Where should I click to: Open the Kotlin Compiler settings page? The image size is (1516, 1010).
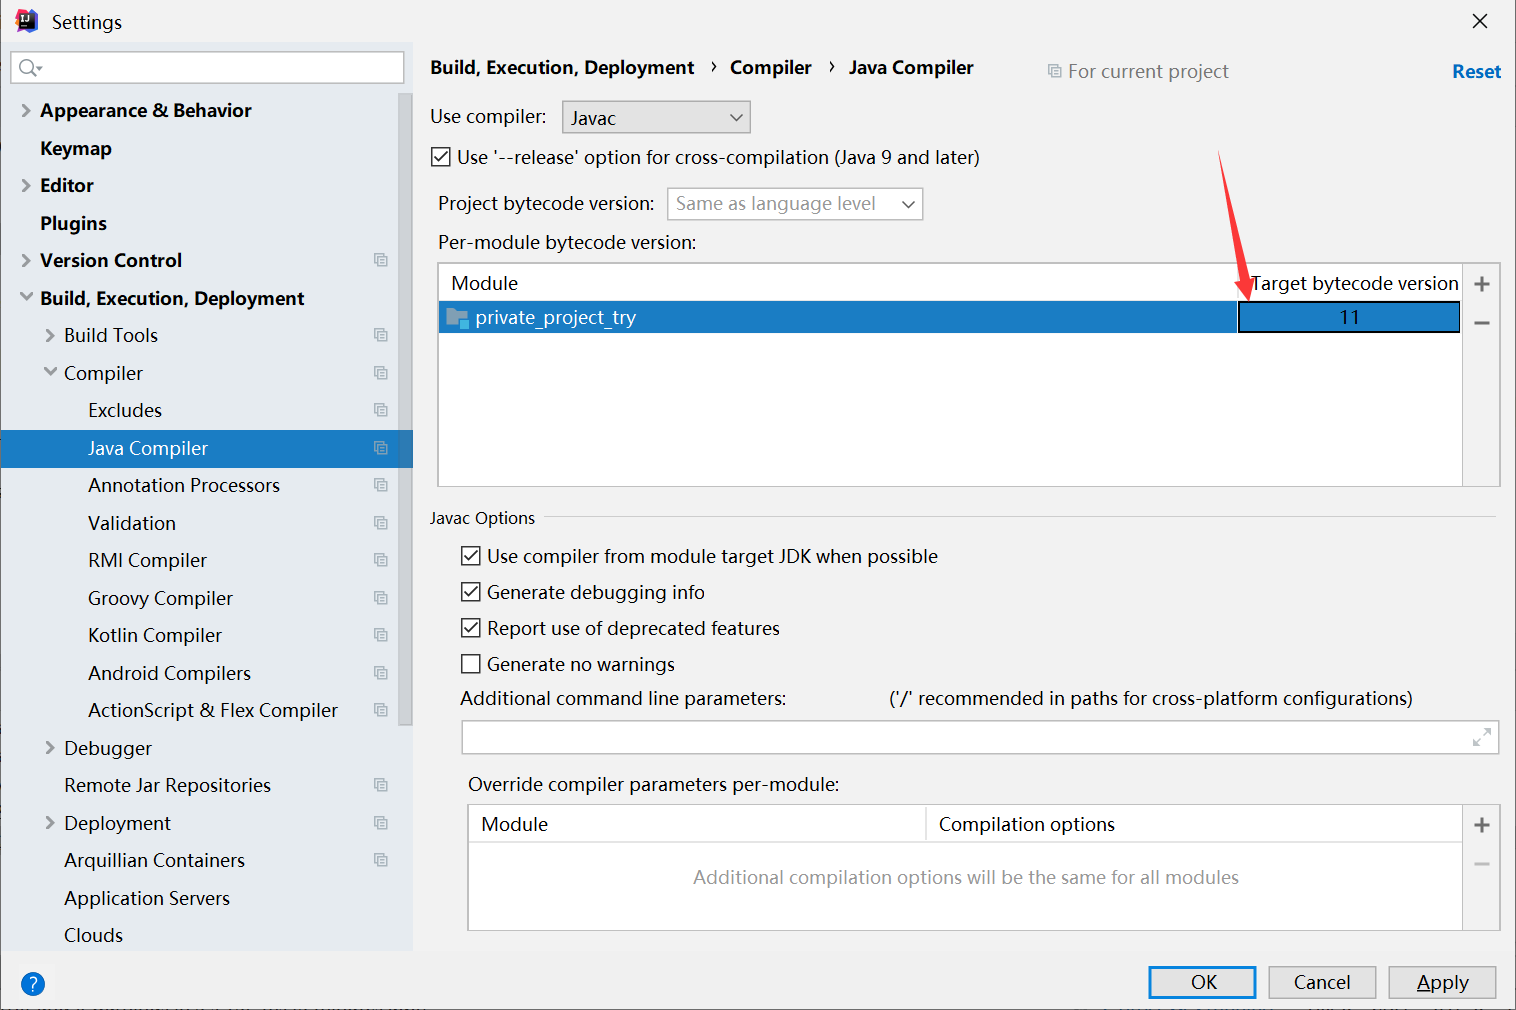154,635
